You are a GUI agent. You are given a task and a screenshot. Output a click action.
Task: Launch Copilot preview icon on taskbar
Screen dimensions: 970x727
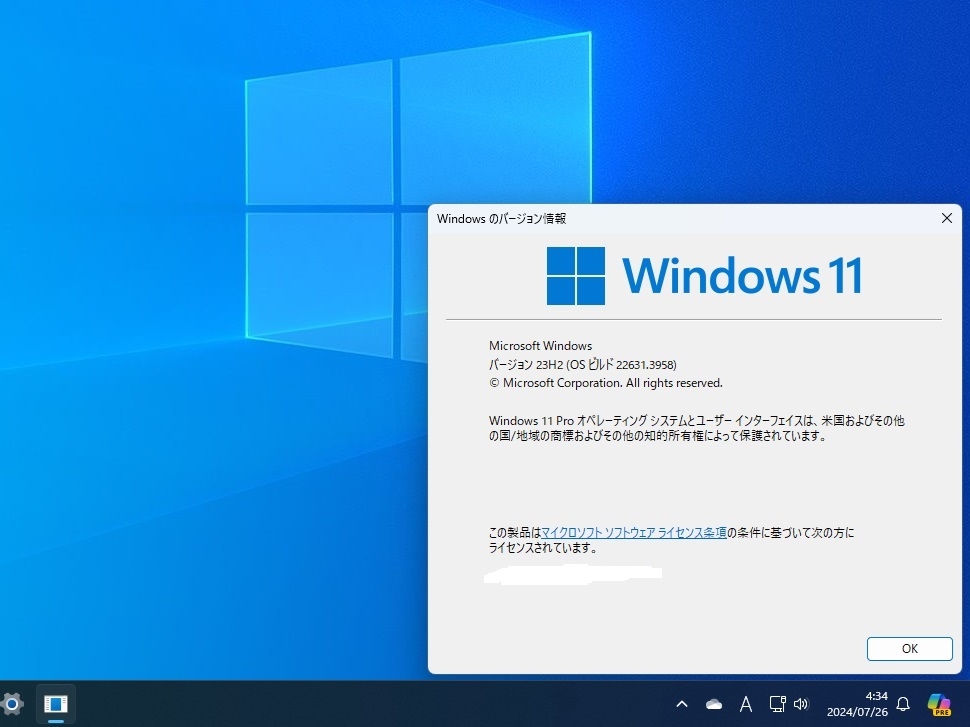click(939, 704)
